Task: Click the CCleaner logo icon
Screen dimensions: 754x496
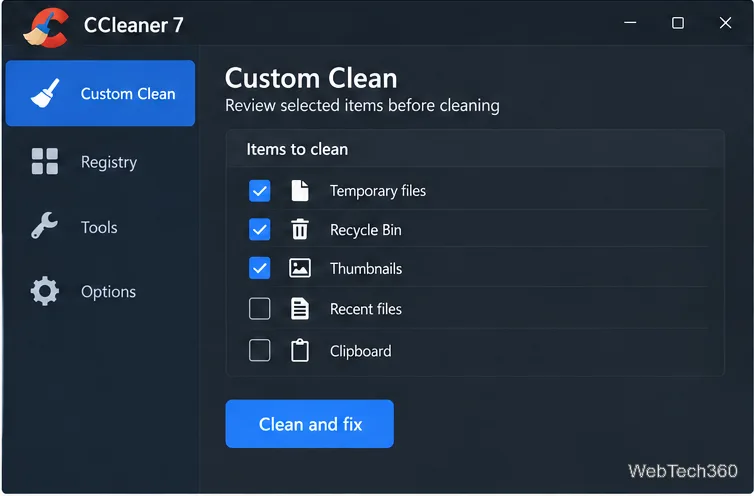Action: point(46,27)
